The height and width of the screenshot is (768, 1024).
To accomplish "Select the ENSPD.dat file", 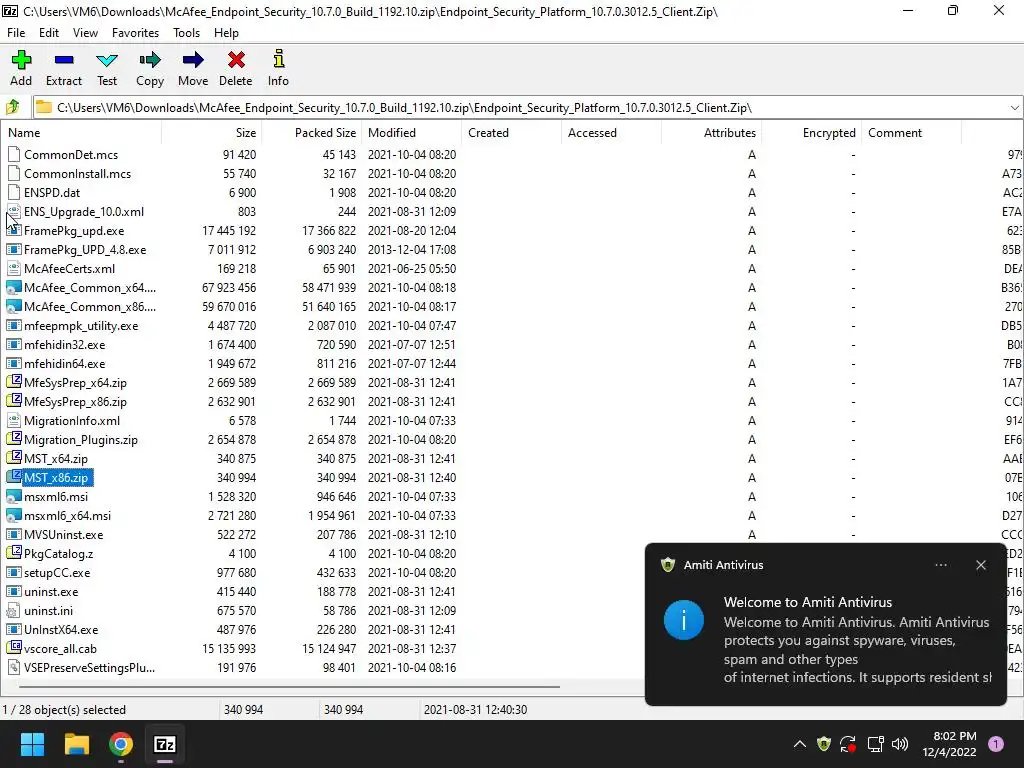I will (x=52, y=193).
